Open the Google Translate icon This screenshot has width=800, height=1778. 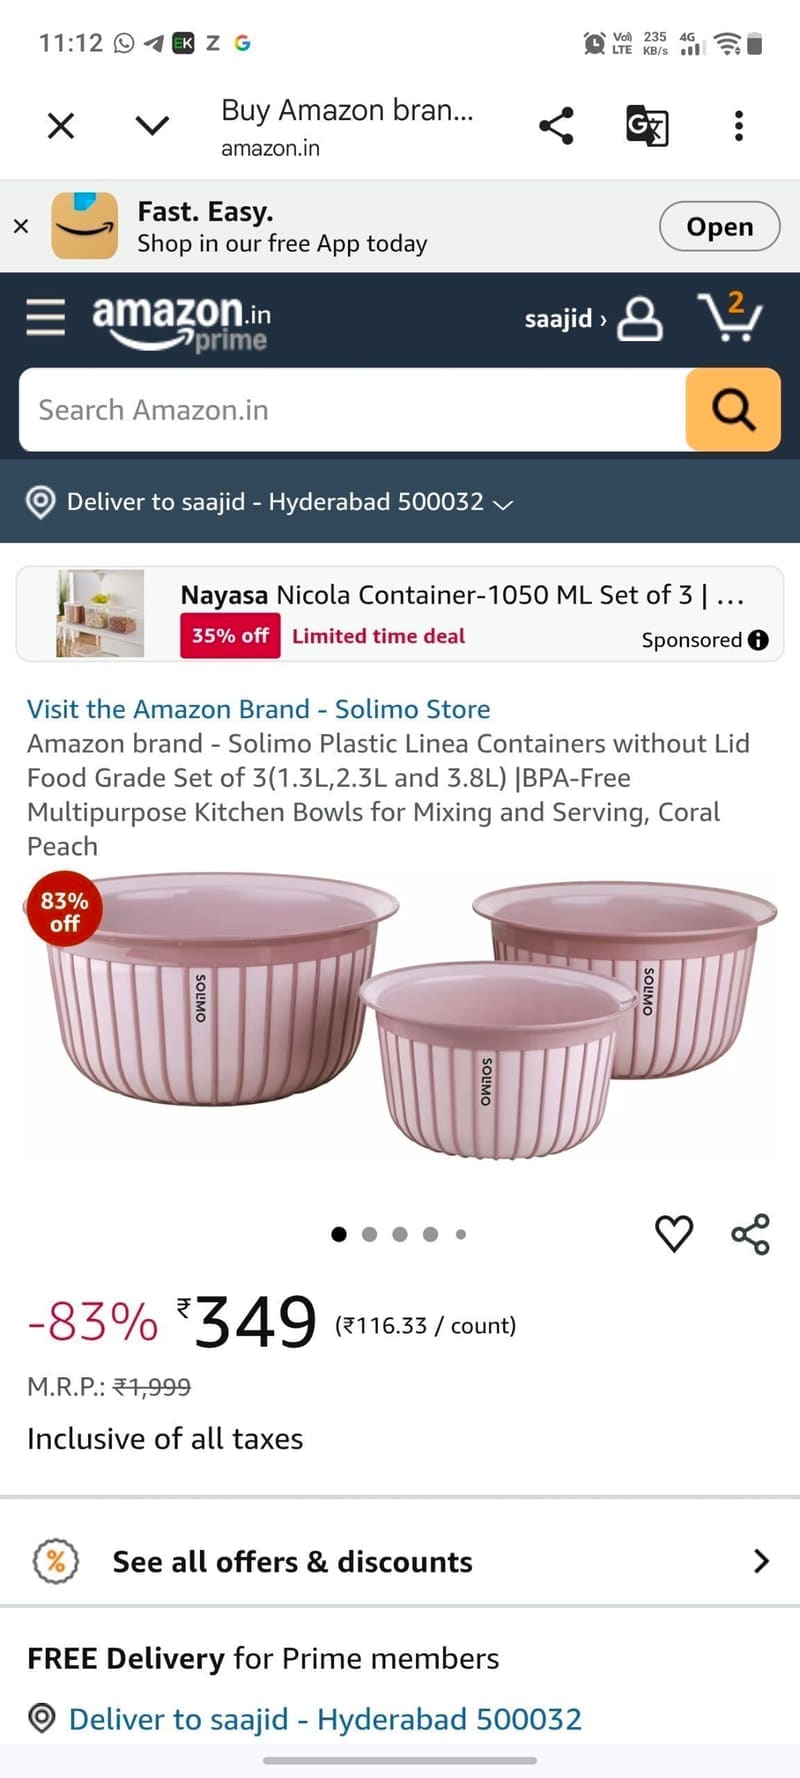[647, 126]
